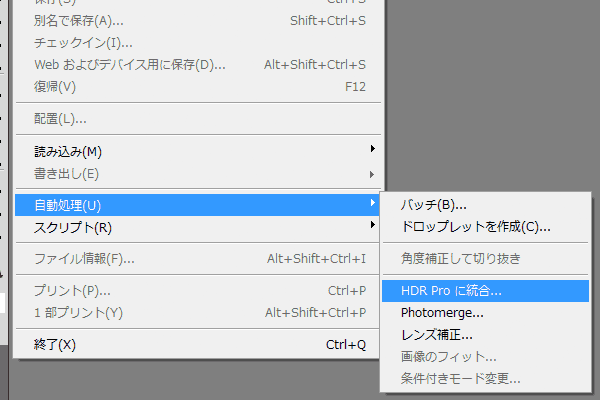The image size is (600, 400).
Task: Expand arrow beside 読み込み(M)
Action: click(x=372, y=149)
